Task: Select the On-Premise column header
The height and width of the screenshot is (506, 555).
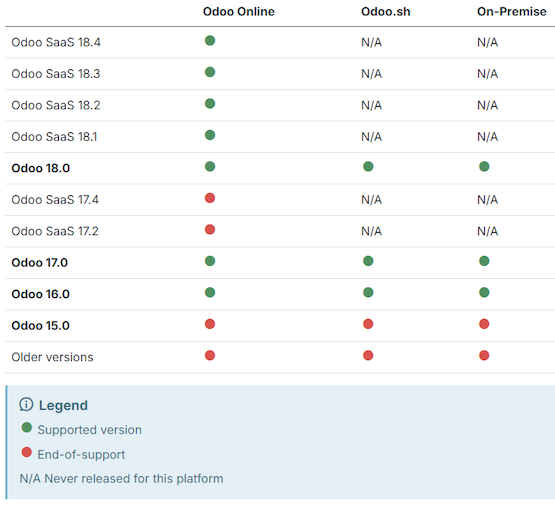Action: (x=511, y=12)
